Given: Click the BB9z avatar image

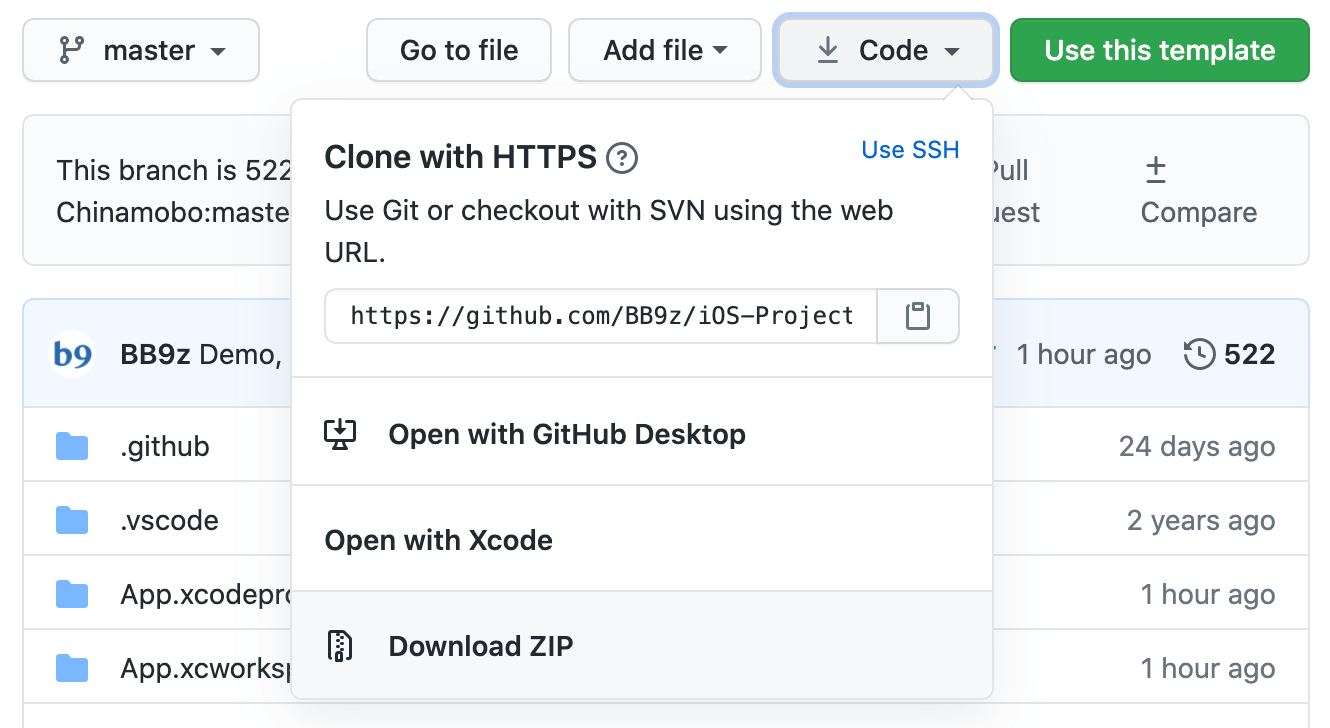Looking at the screenshot, I should [x=72, y=354].
